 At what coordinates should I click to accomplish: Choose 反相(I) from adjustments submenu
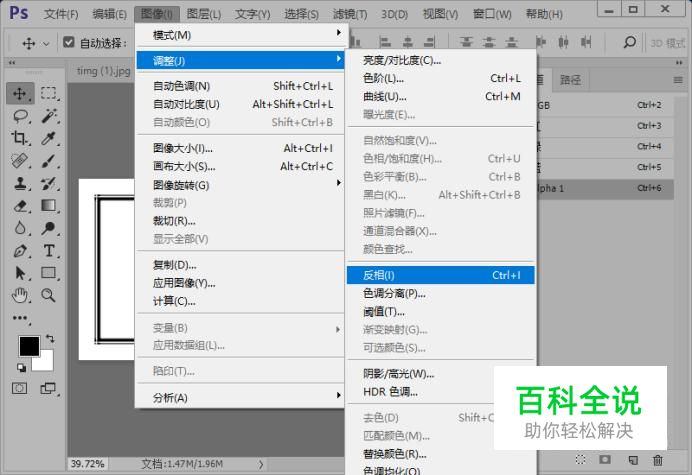coord(440,275)
